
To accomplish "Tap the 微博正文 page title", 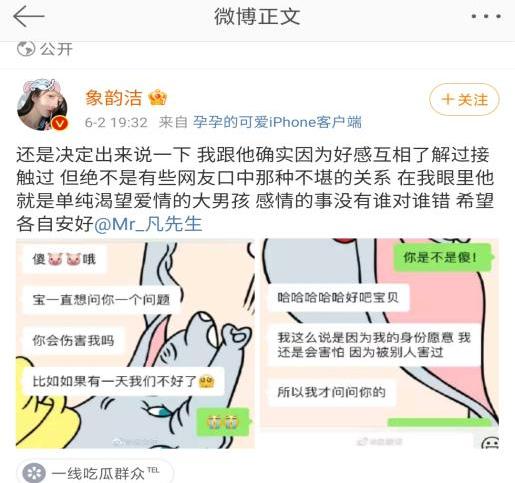I will [257, 17].
